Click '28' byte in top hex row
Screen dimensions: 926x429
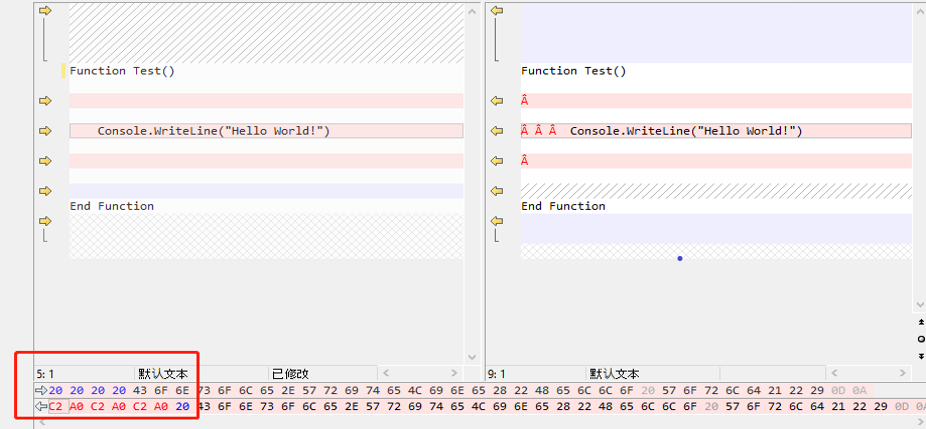point(500,391)
